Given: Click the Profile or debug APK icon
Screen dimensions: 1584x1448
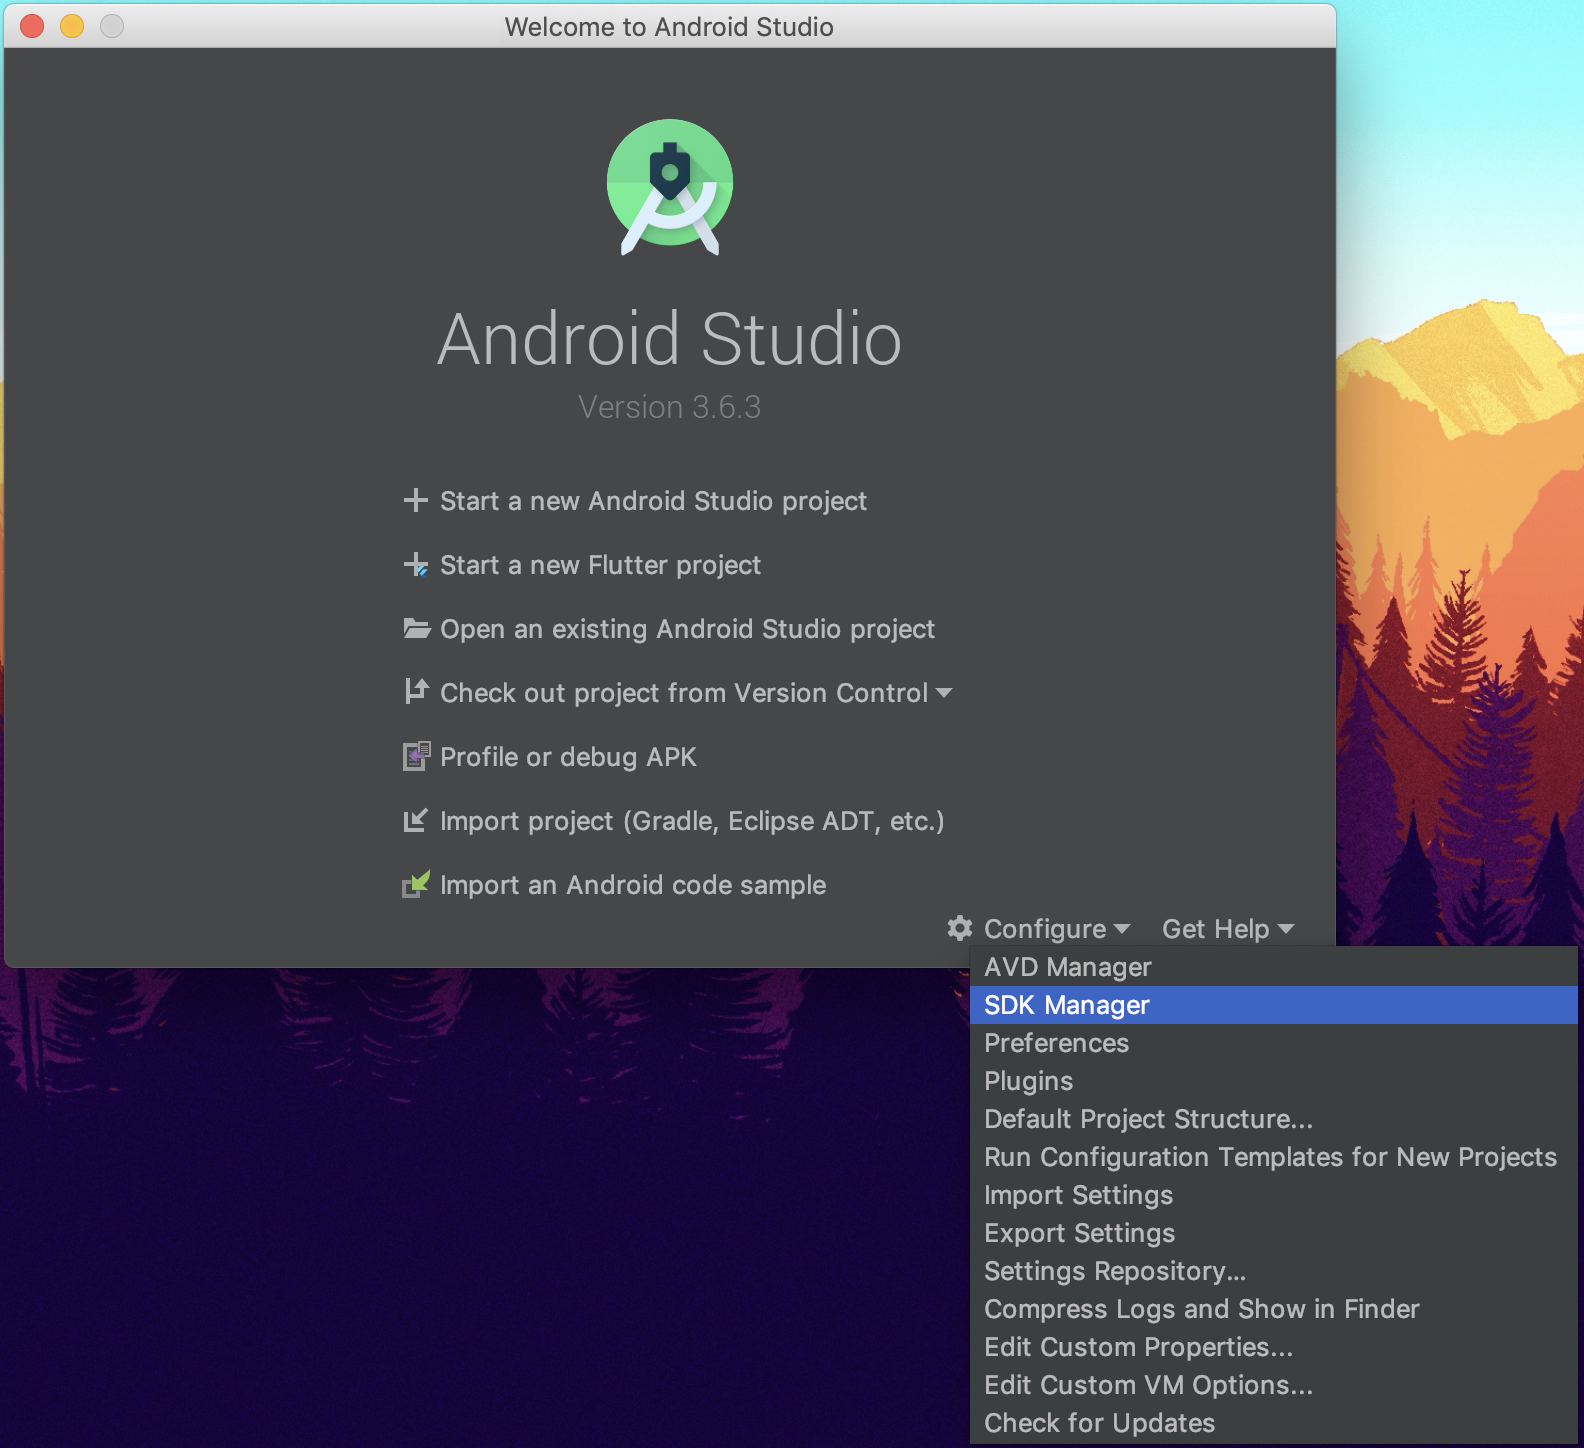Looking at the screenshot, I should tap(416, 756).
